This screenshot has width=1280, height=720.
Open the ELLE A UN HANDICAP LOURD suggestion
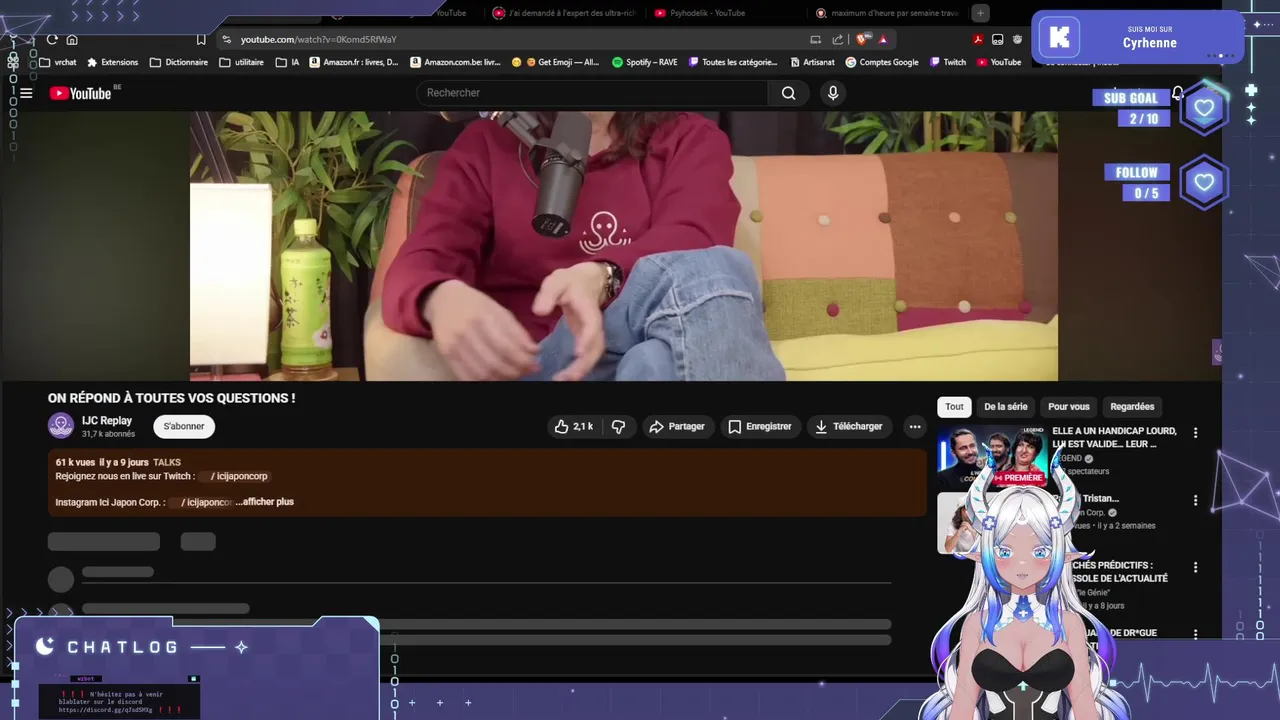click(1114, 437)
